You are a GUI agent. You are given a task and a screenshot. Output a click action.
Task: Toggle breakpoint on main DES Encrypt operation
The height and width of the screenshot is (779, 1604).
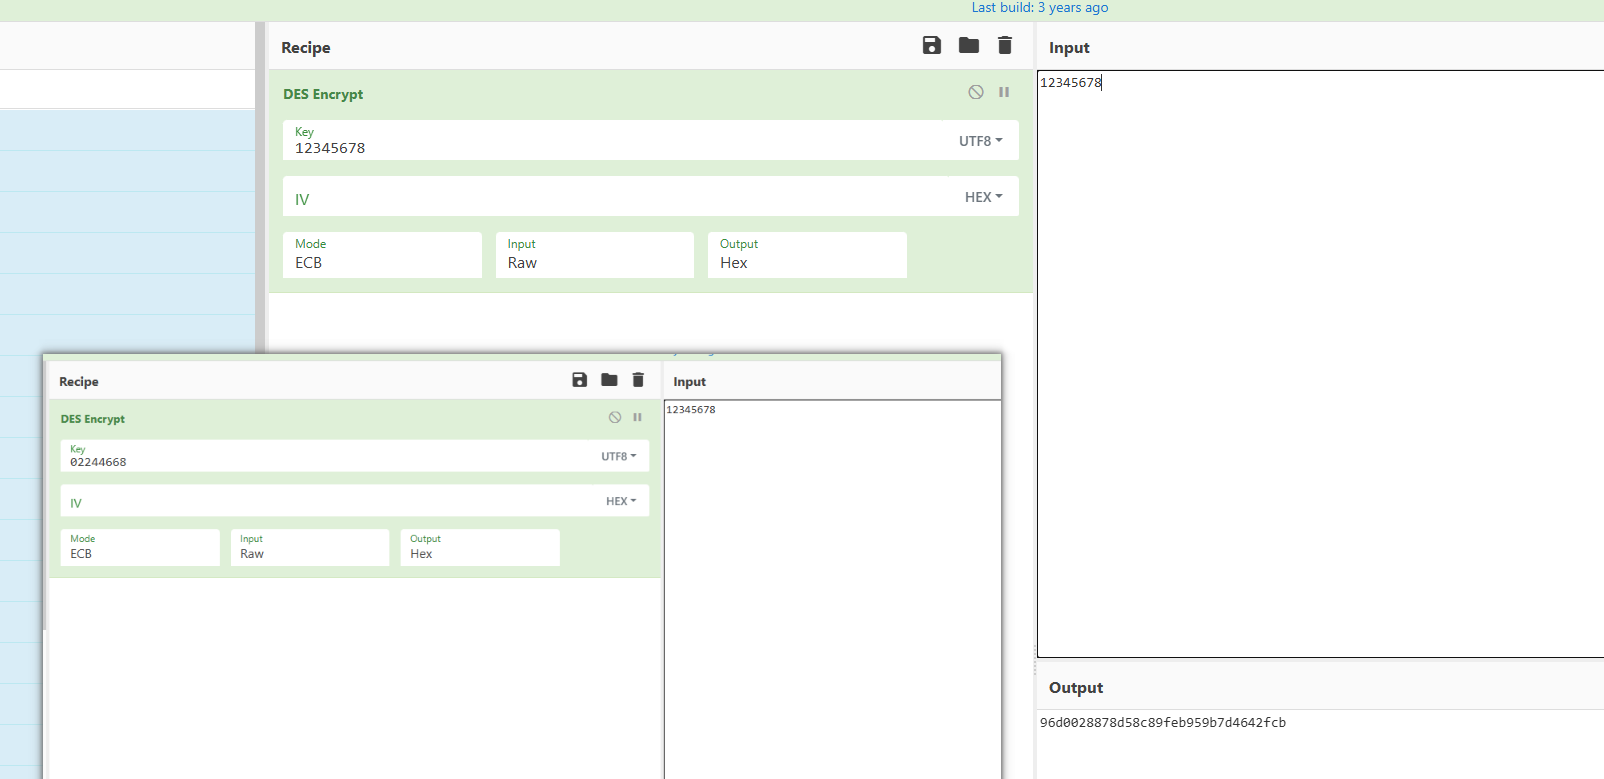[1004, 92]
